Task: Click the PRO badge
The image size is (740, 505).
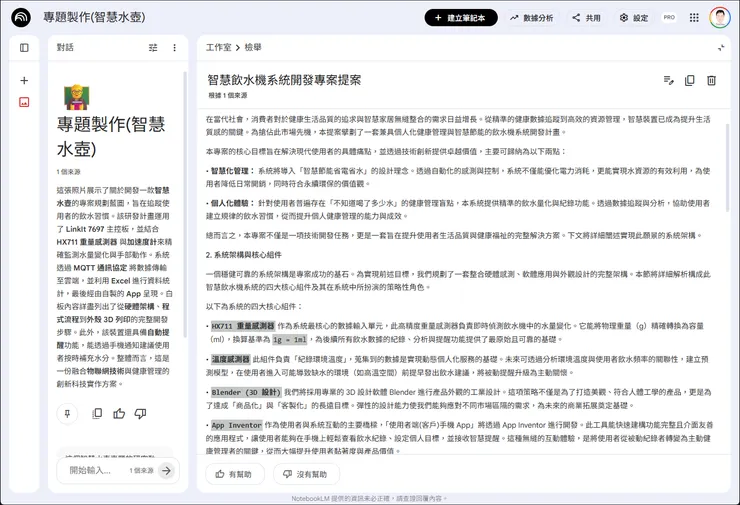Action: tap(669, 17)
